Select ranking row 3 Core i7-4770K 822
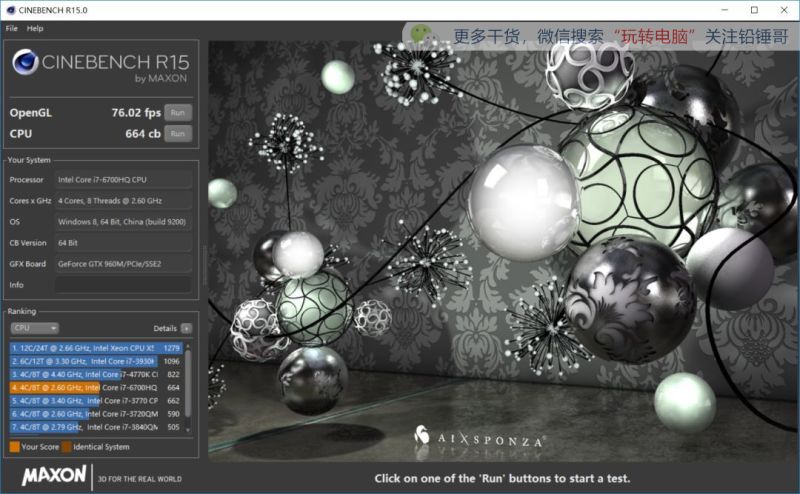Viewport: 800px width, 494px height. pyautogui.click(x=96, y=375)
